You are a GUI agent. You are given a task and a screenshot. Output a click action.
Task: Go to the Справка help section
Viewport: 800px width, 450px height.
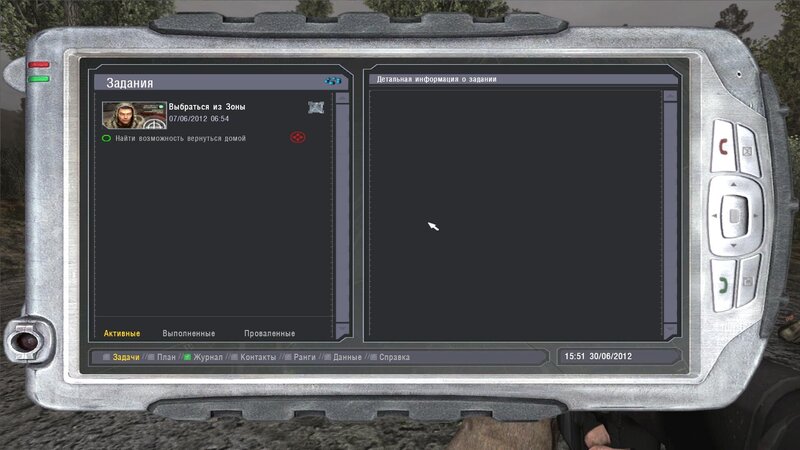tap(394, 357)
